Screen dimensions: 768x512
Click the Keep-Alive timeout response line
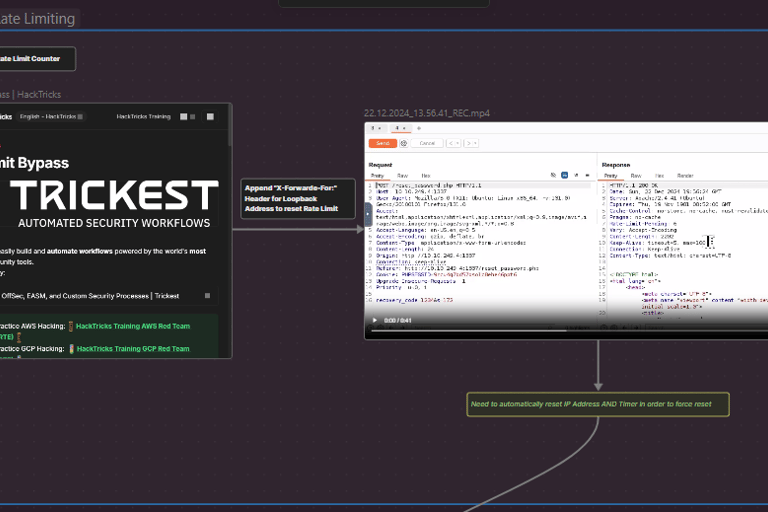(x=658, y=243)
